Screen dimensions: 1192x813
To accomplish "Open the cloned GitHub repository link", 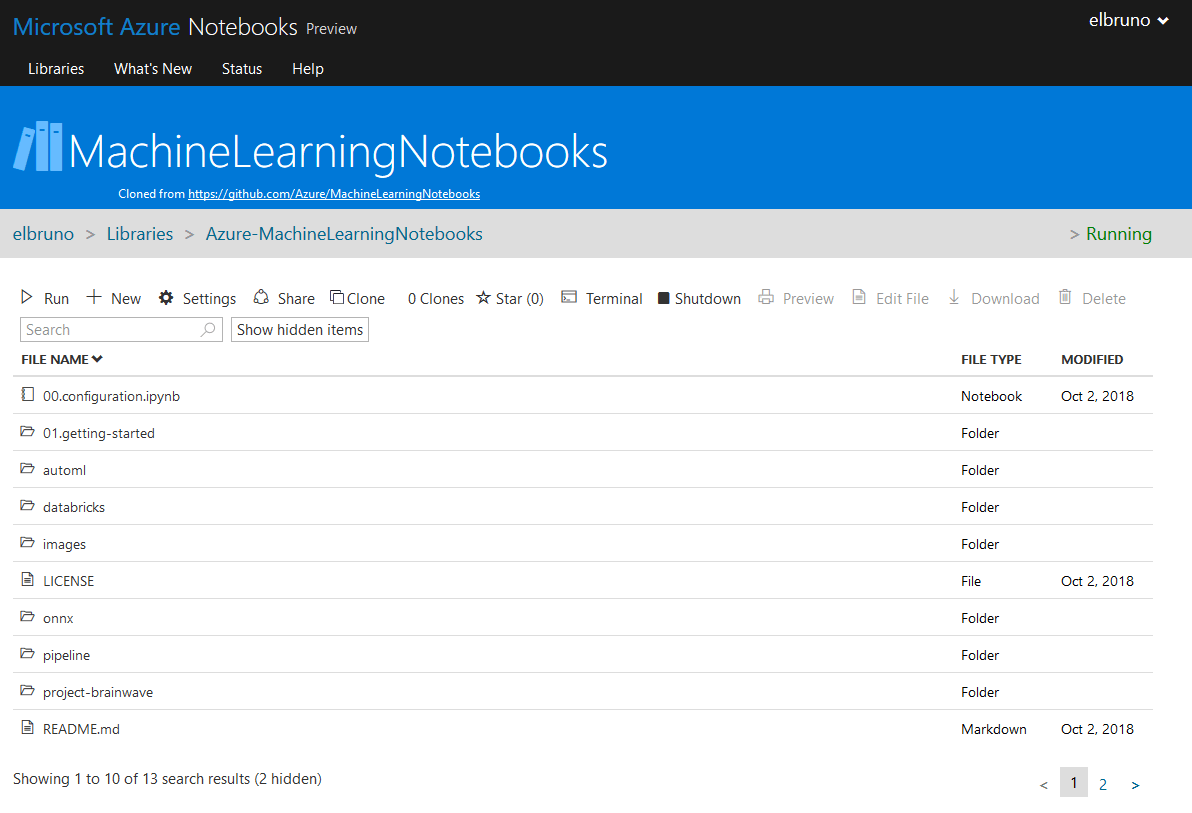I will coord(334,193).
